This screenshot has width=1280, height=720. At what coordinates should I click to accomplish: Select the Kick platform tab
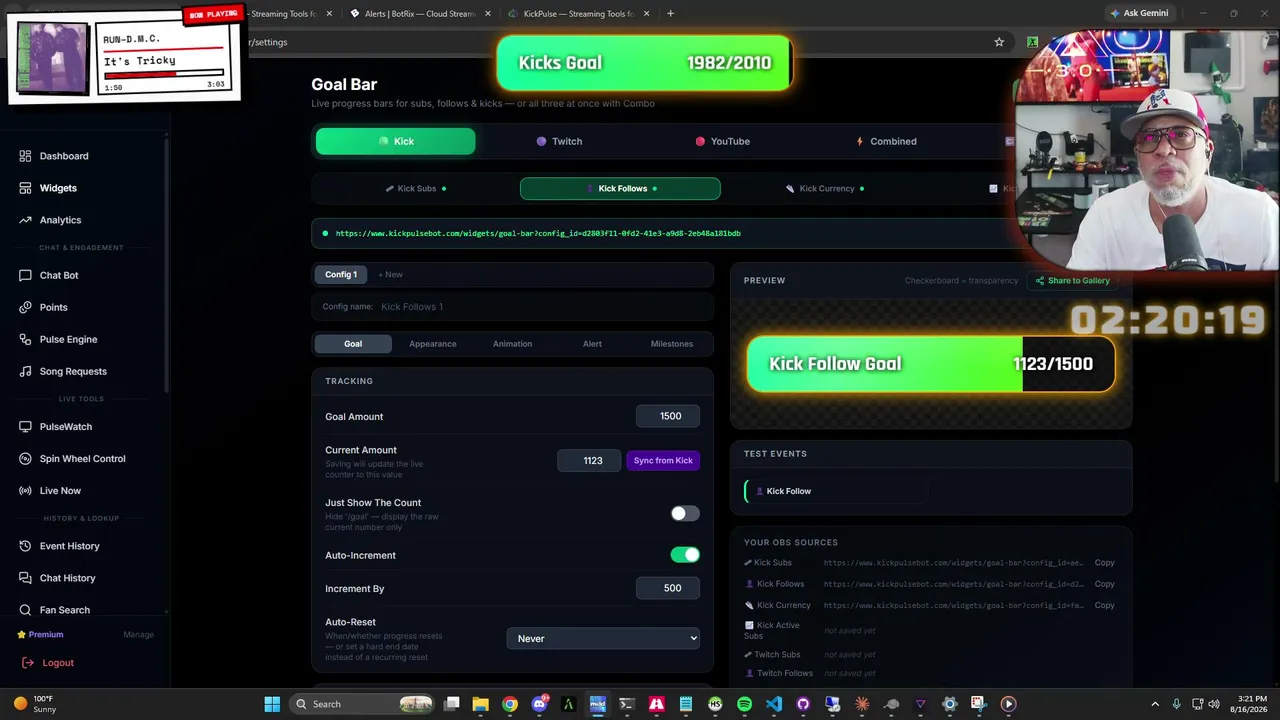(x=395, y=141)
